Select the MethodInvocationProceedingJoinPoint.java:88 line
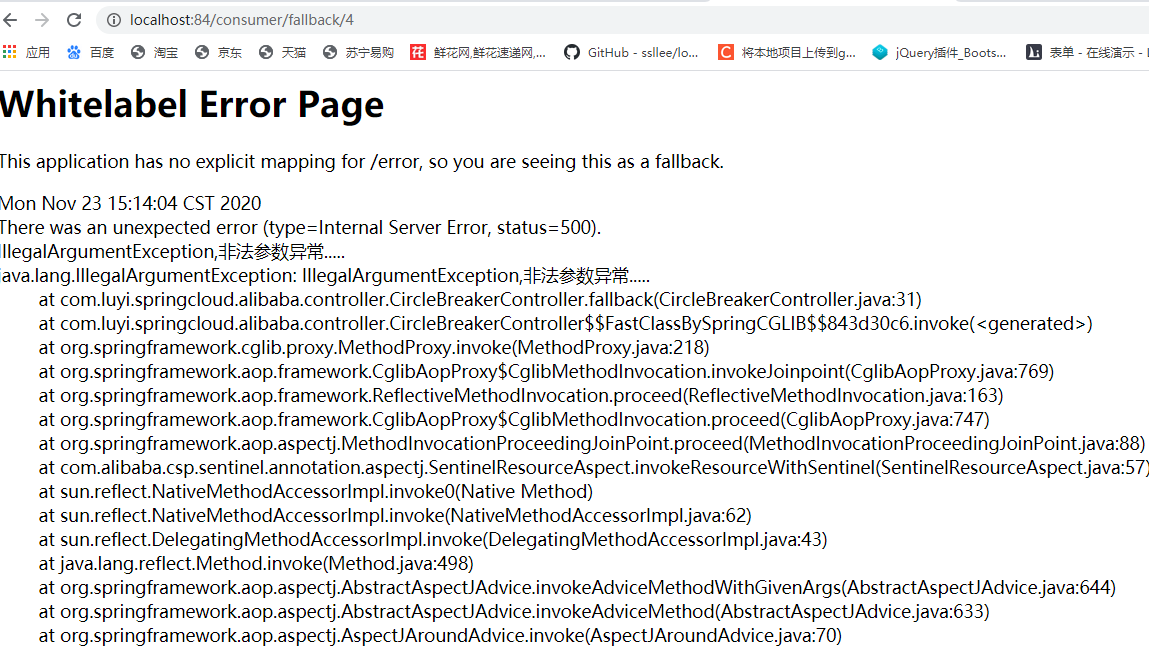Viewport: 1149px width, 649px height. (591, 443)
